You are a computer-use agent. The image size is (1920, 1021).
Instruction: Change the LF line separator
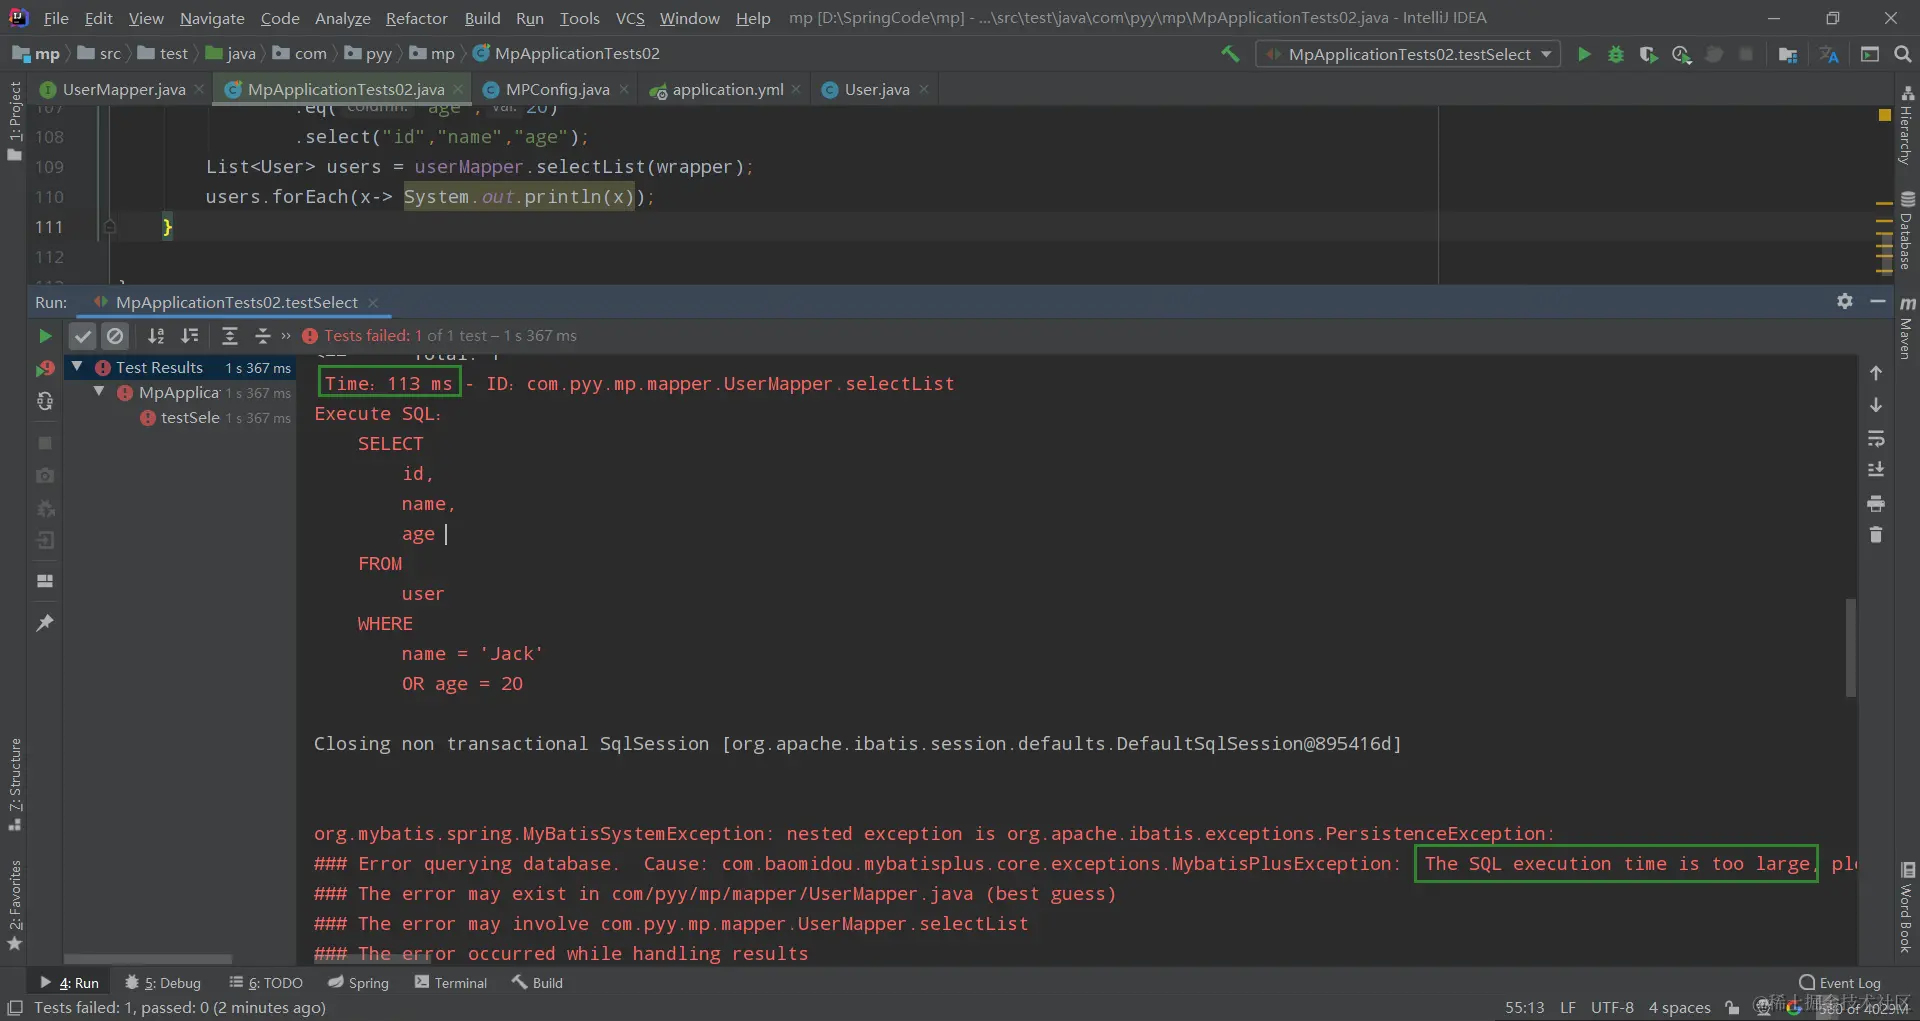pos(1568,1008)
